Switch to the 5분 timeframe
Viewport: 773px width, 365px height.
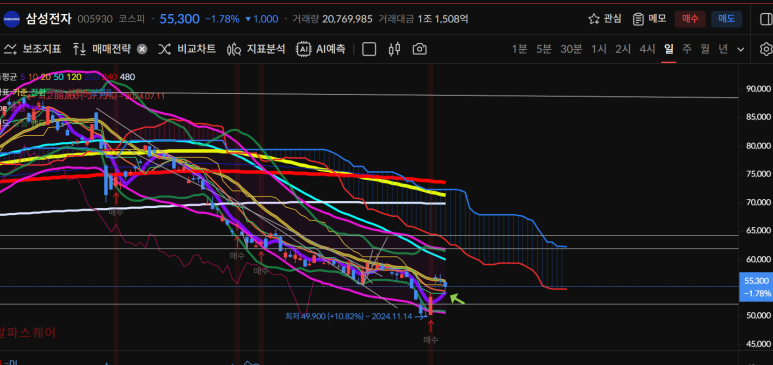[544, 49]
